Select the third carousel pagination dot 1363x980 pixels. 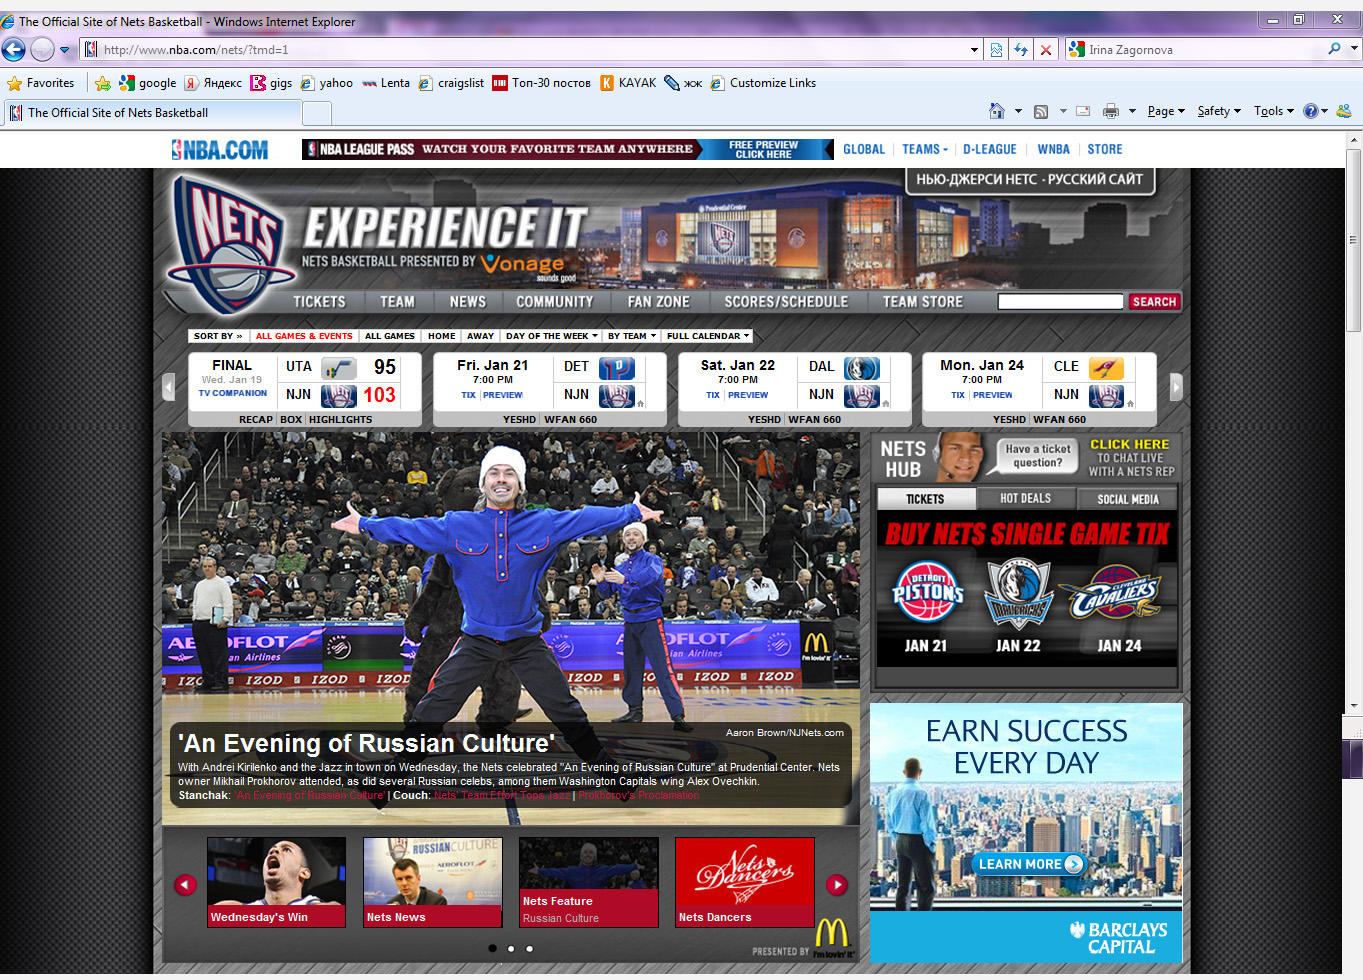[x=529, y=948]
